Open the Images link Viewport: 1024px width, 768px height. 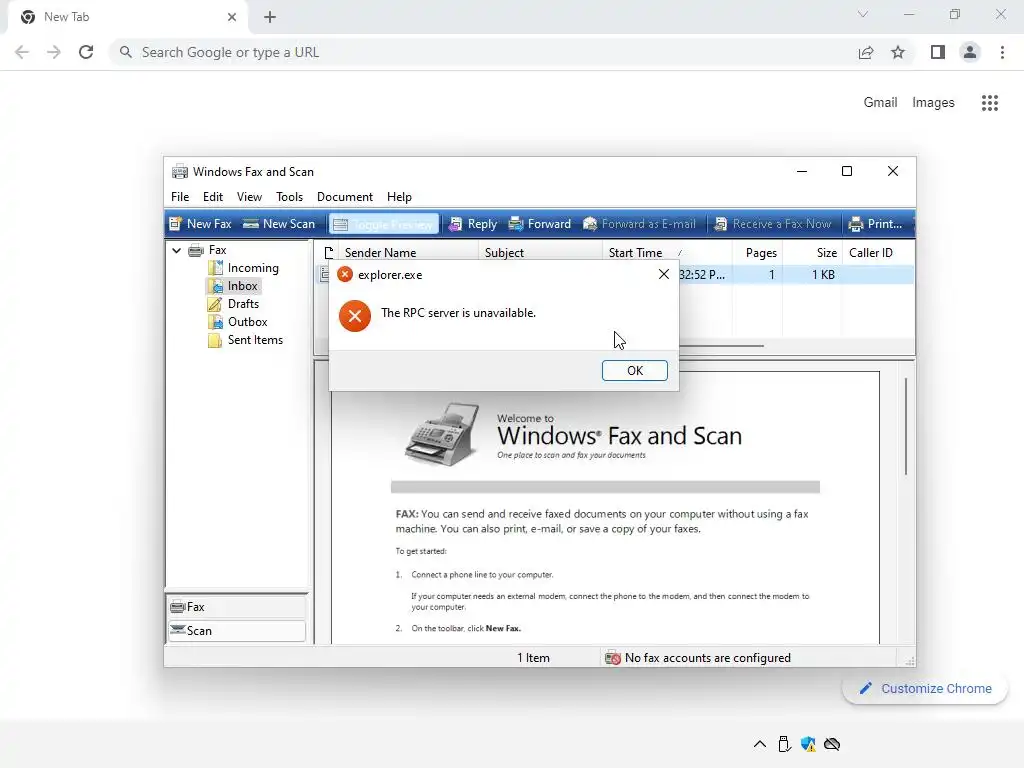(x=933, y=103)
